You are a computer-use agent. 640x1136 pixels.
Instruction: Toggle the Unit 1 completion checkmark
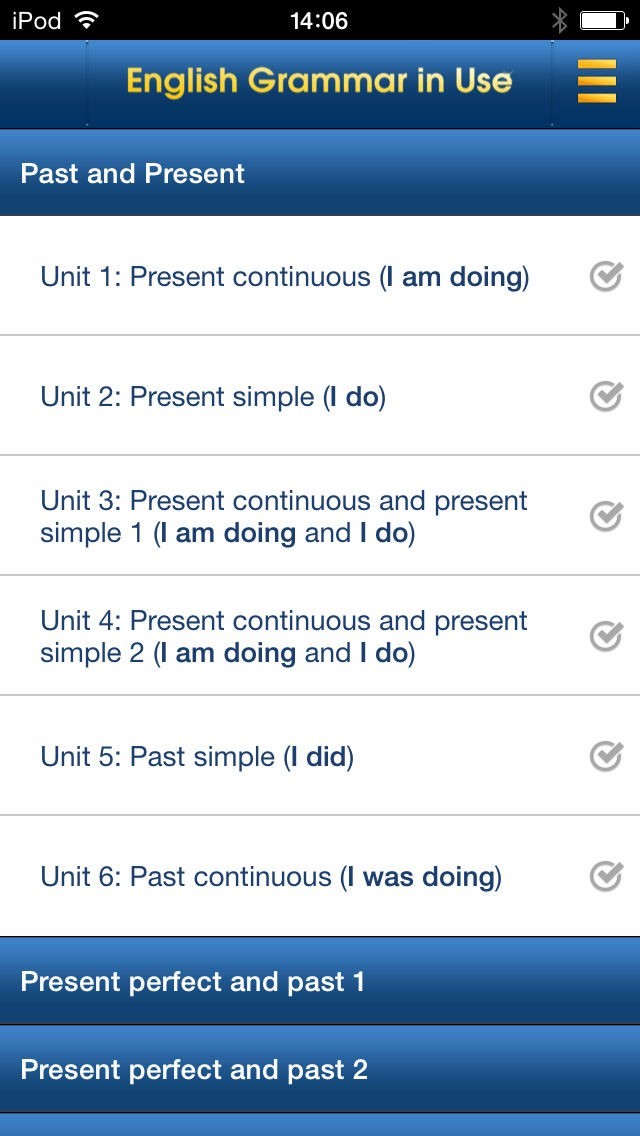(x=606, y=276)
